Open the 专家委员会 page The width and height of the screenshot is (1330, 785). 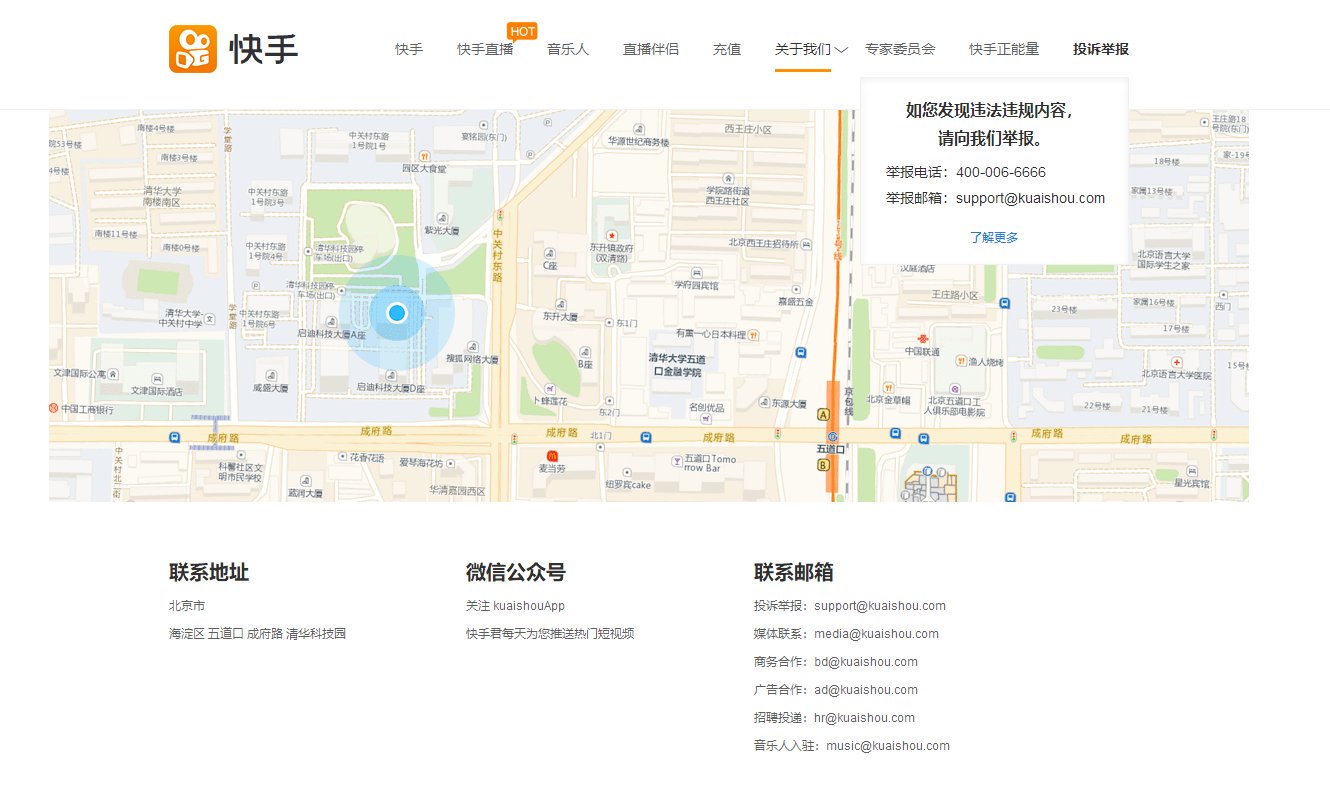coord(901,48)
